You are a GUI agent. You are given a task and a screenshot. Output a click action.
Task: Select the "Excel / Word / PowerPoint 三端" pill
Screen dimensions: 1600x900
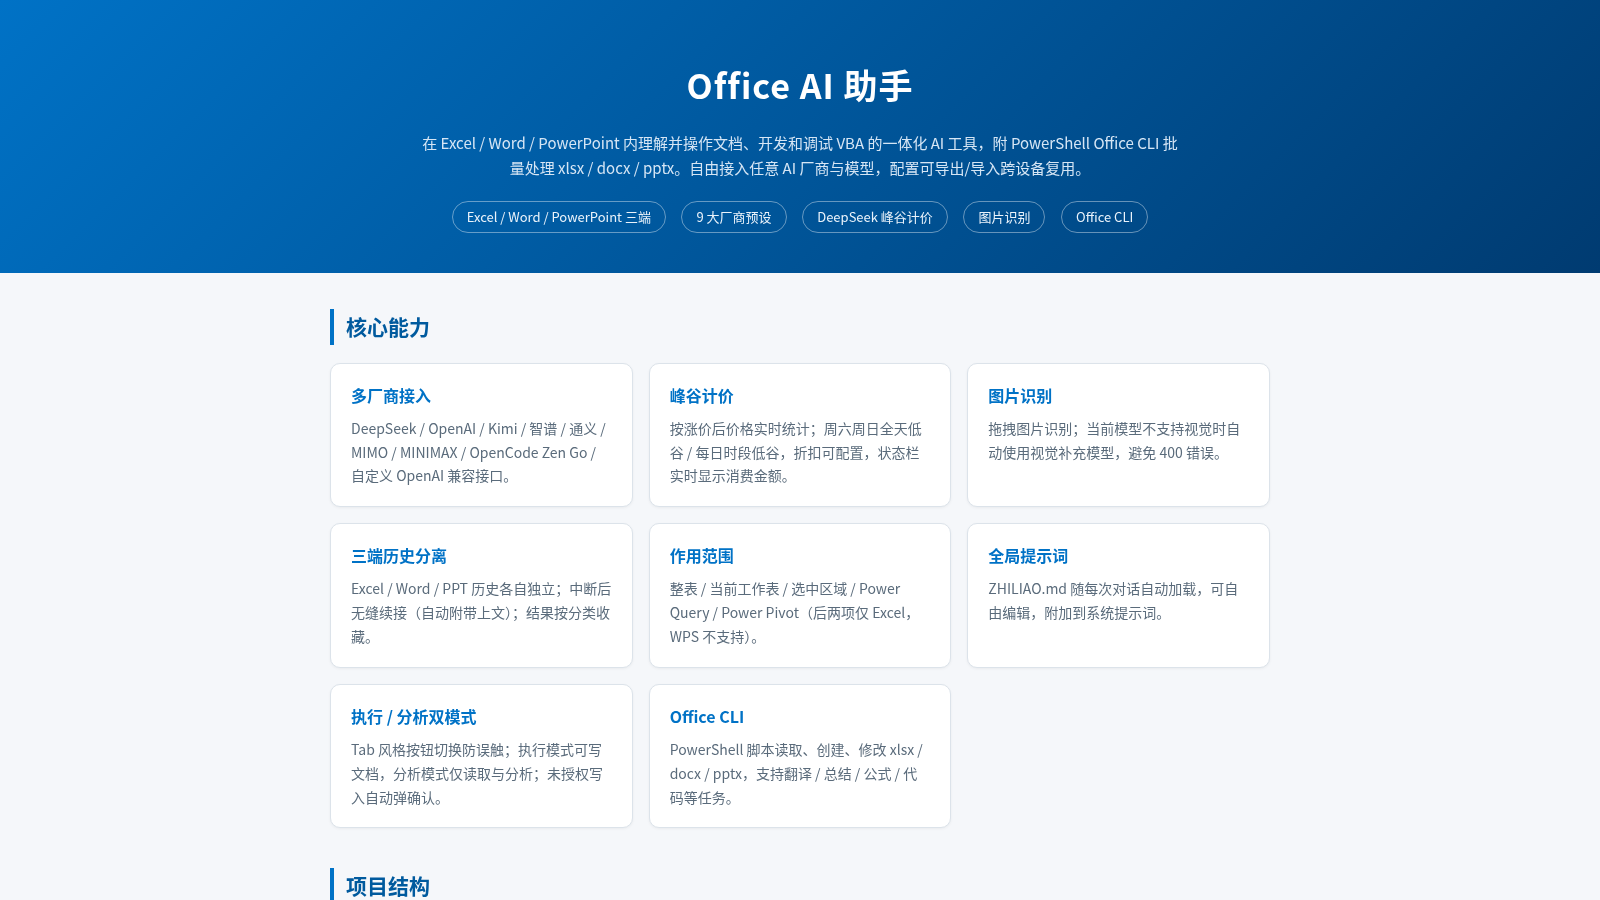[x=559, y=217]
